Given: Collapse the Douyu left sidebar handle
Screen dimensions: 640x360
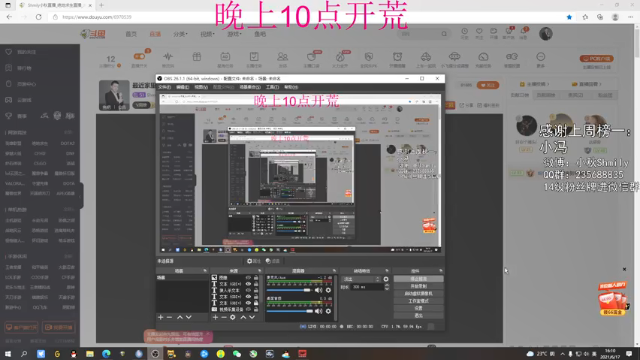Looking at the screenshot, I should [81, 196].
